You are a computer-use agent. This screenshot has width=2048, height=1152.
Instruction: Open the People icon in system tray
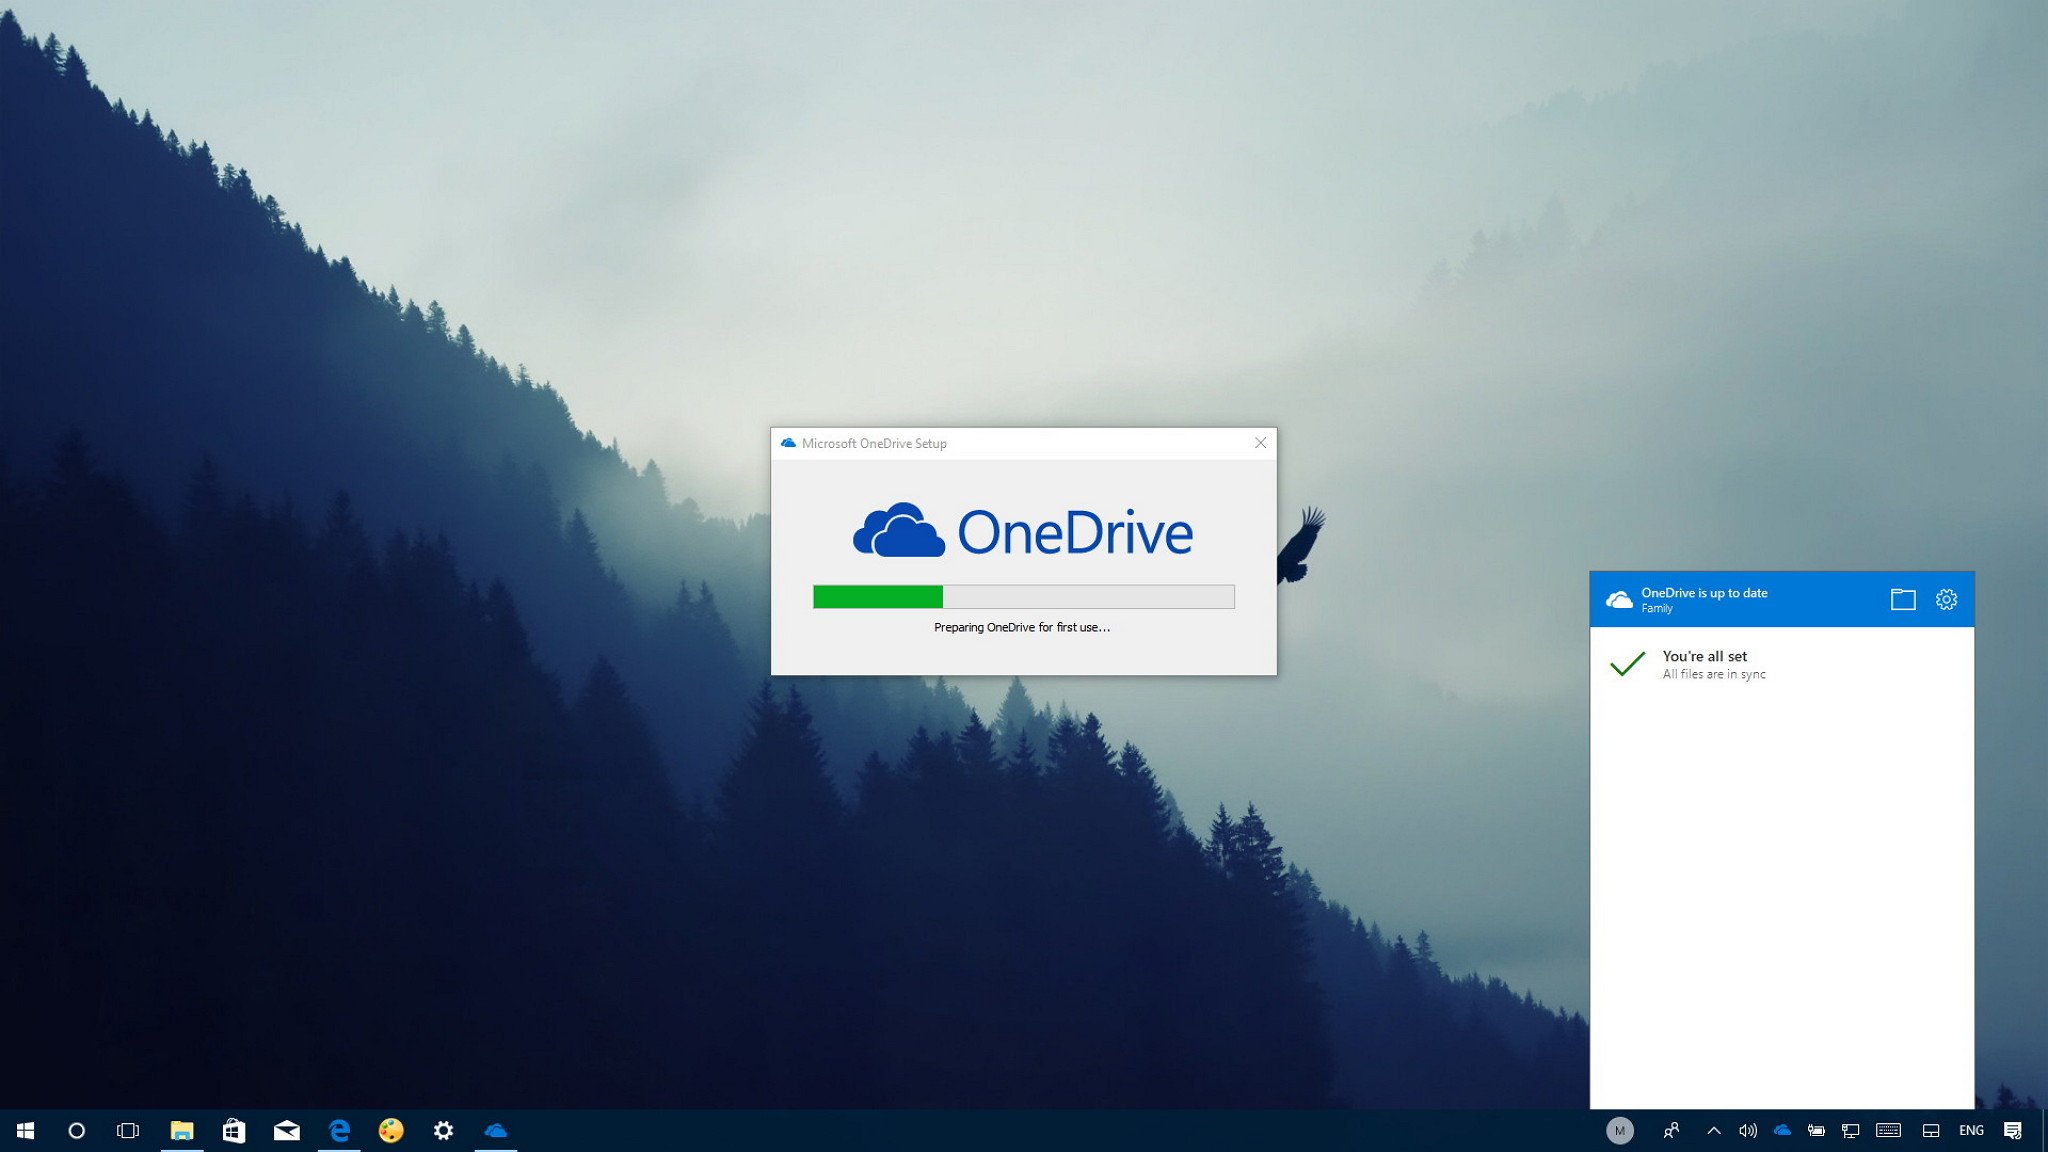(x=1671, y=1130)
